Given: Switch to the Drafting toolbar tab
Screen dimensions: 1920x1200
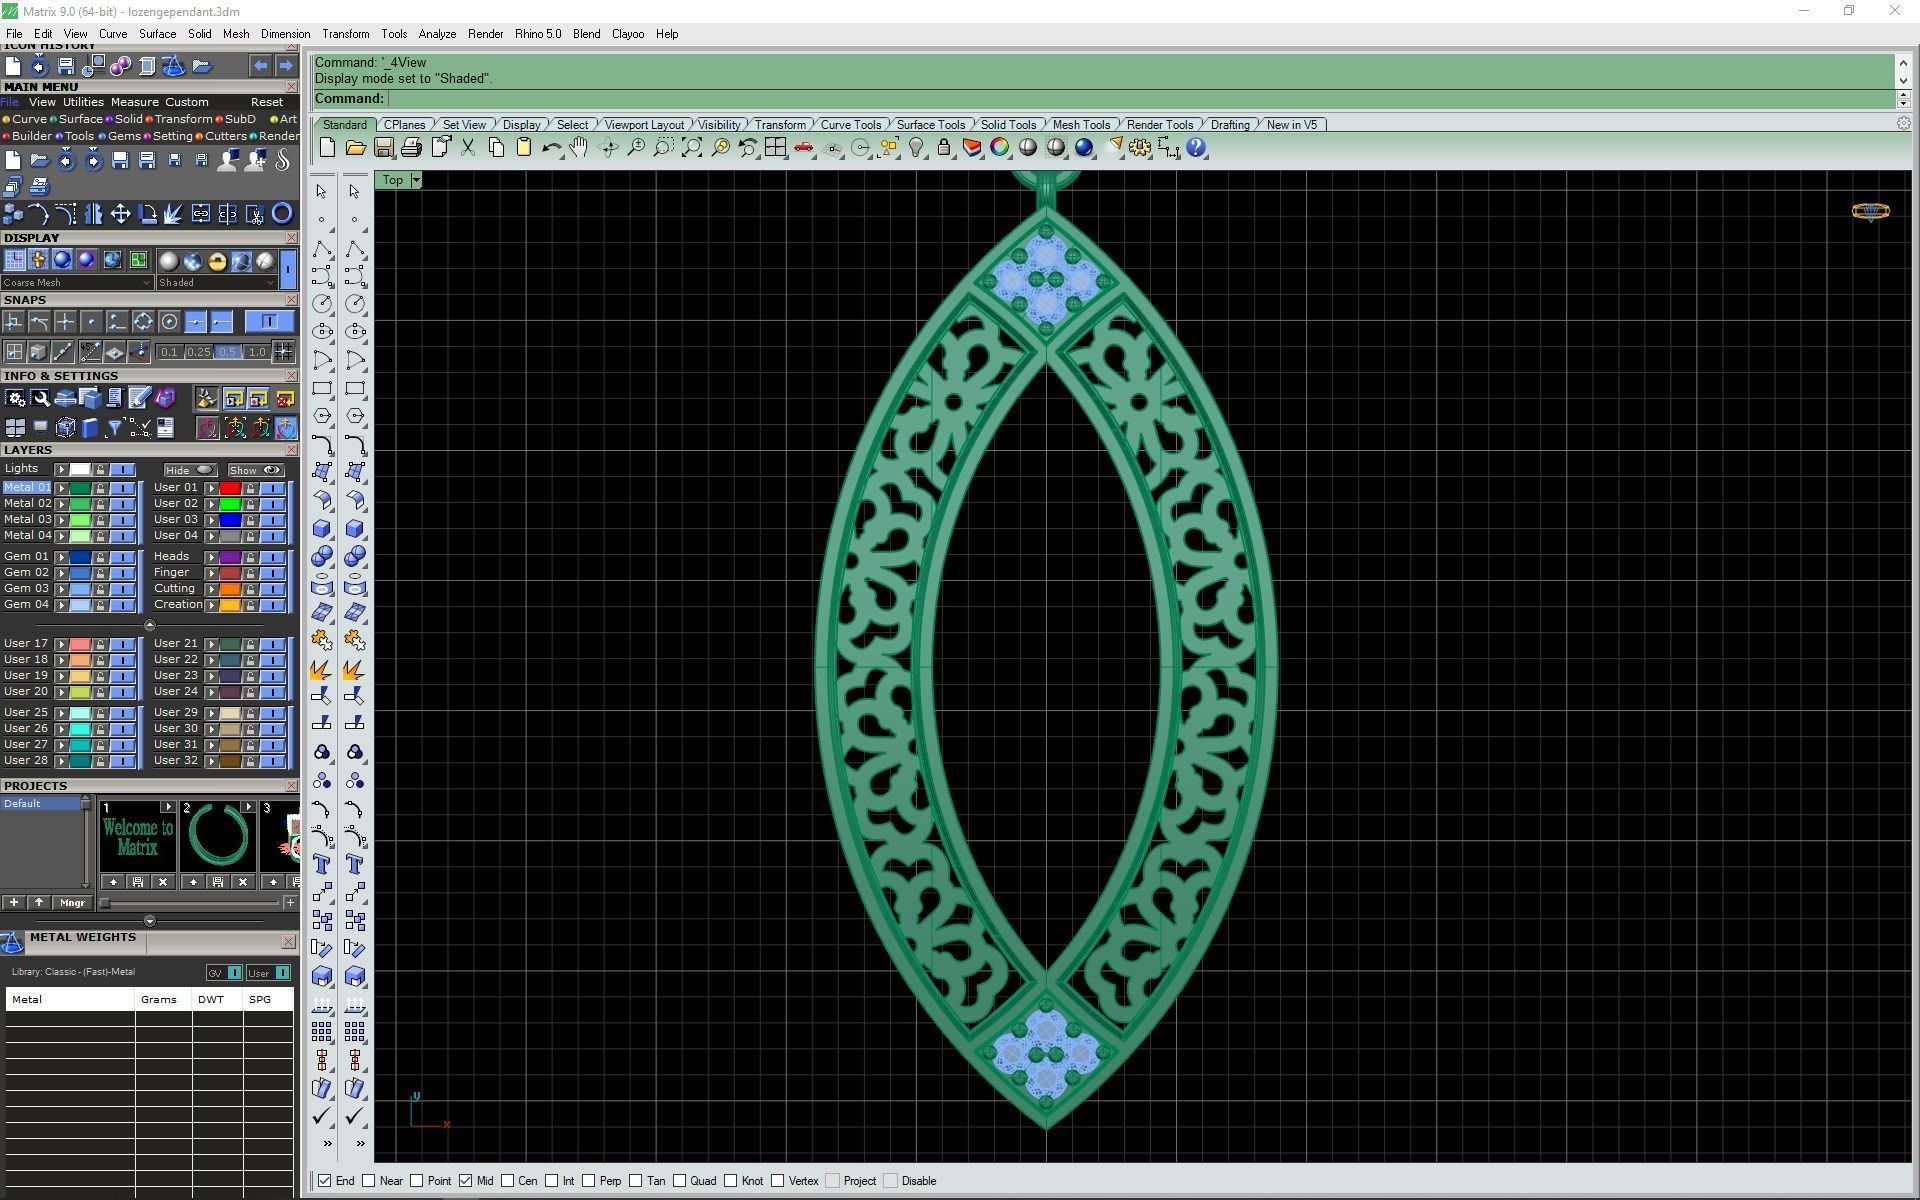Looking at the screenshot, I should tap(1230, 125).
